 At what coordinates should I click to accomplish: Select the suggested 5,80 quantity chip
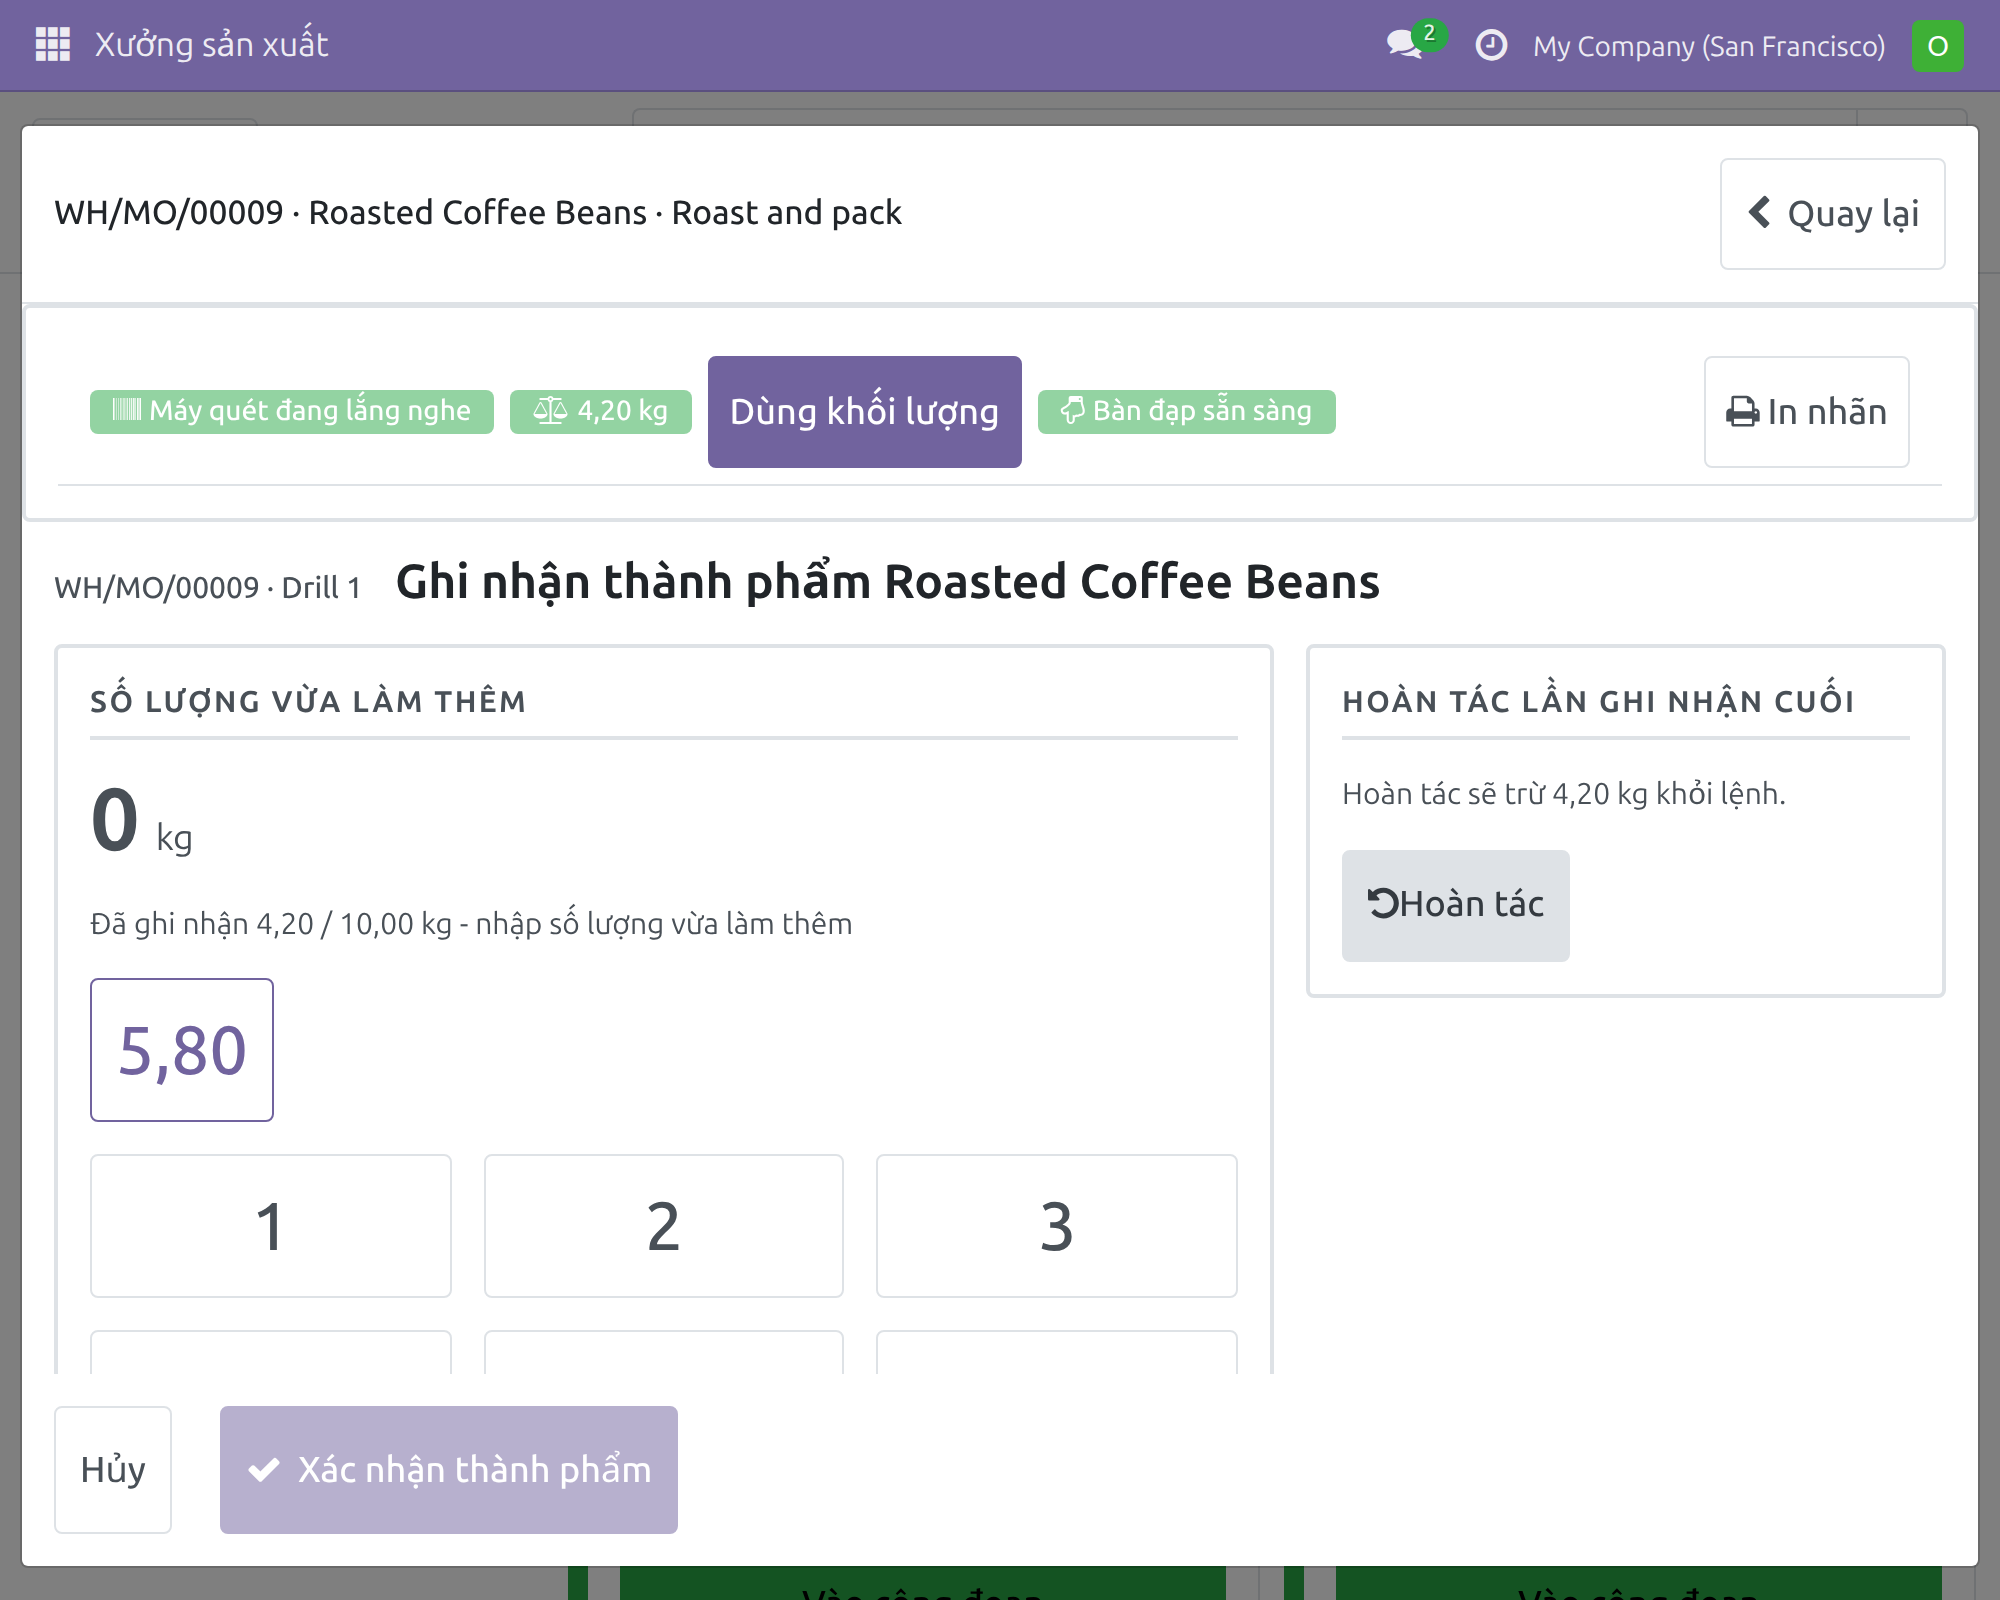[182, 1050]
